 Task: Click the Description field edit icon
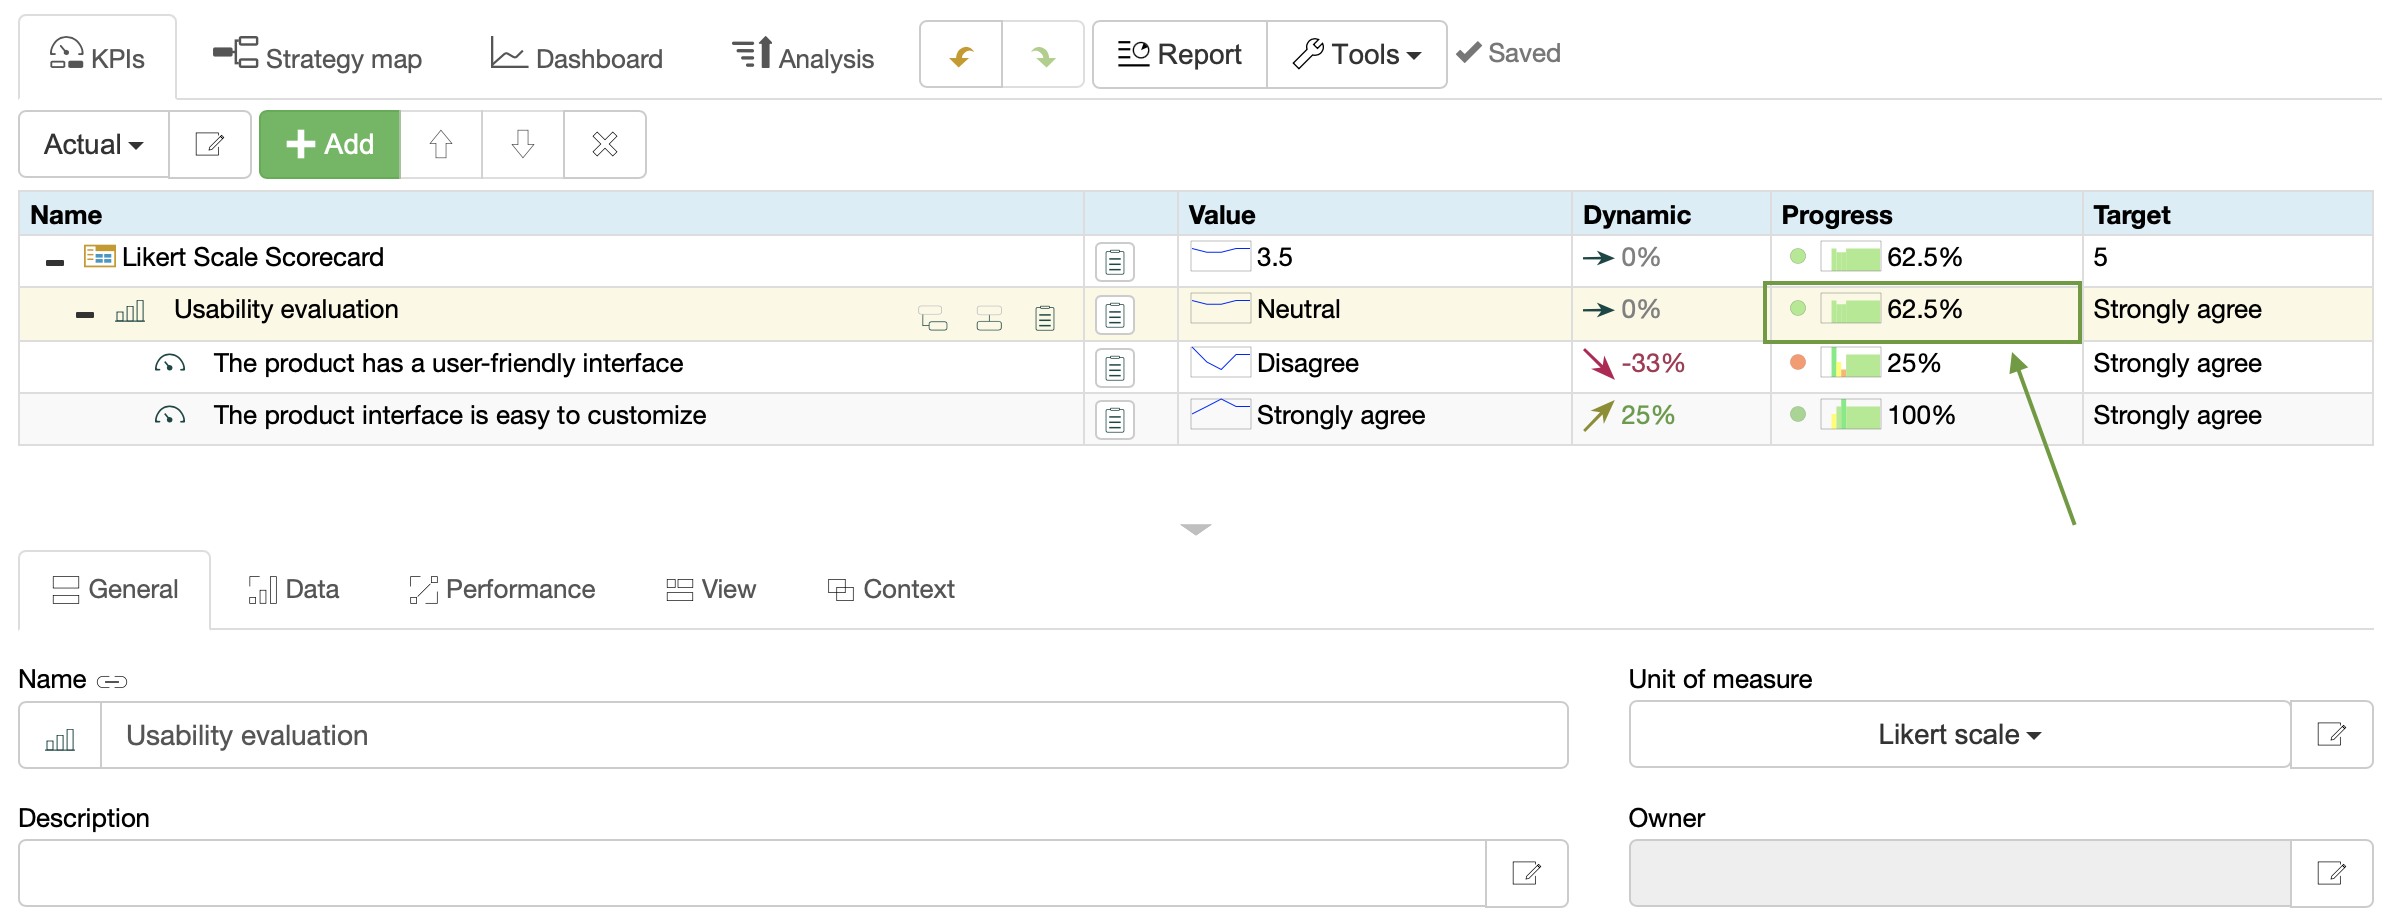(x=1526, y=873)
